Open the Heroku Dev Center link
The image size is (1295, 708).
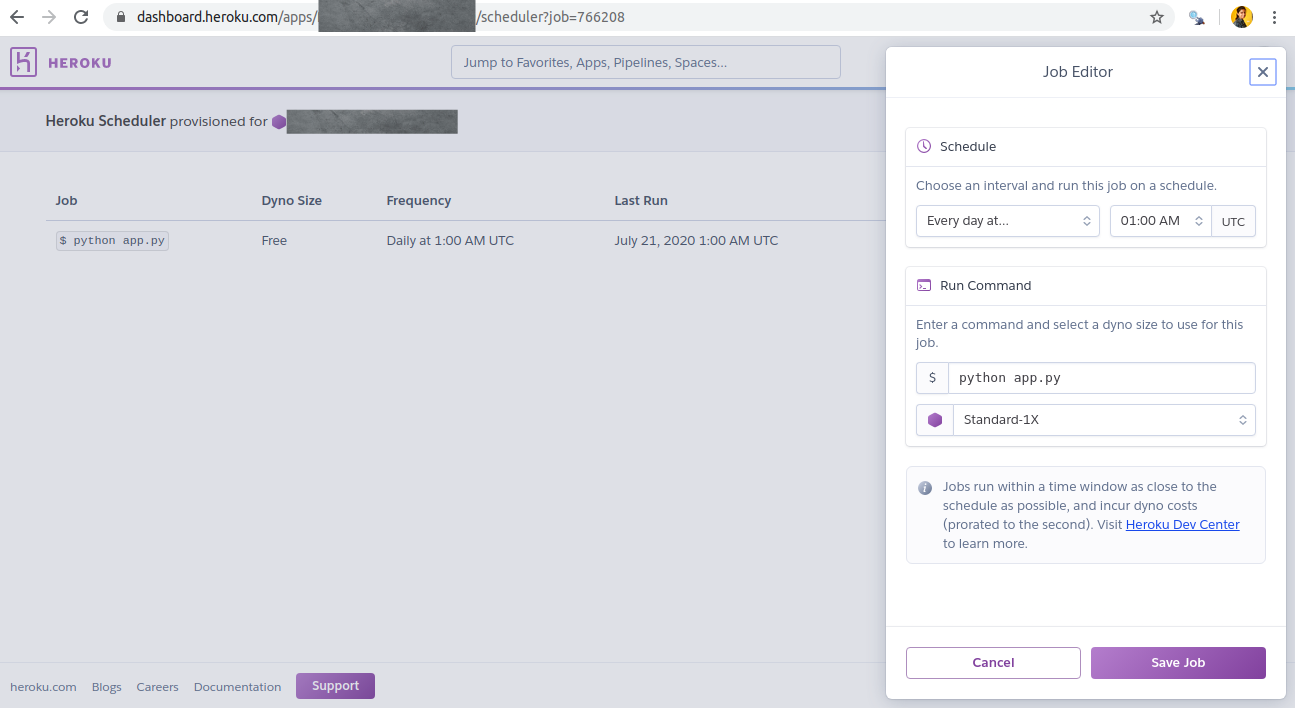pos(1182,525)
